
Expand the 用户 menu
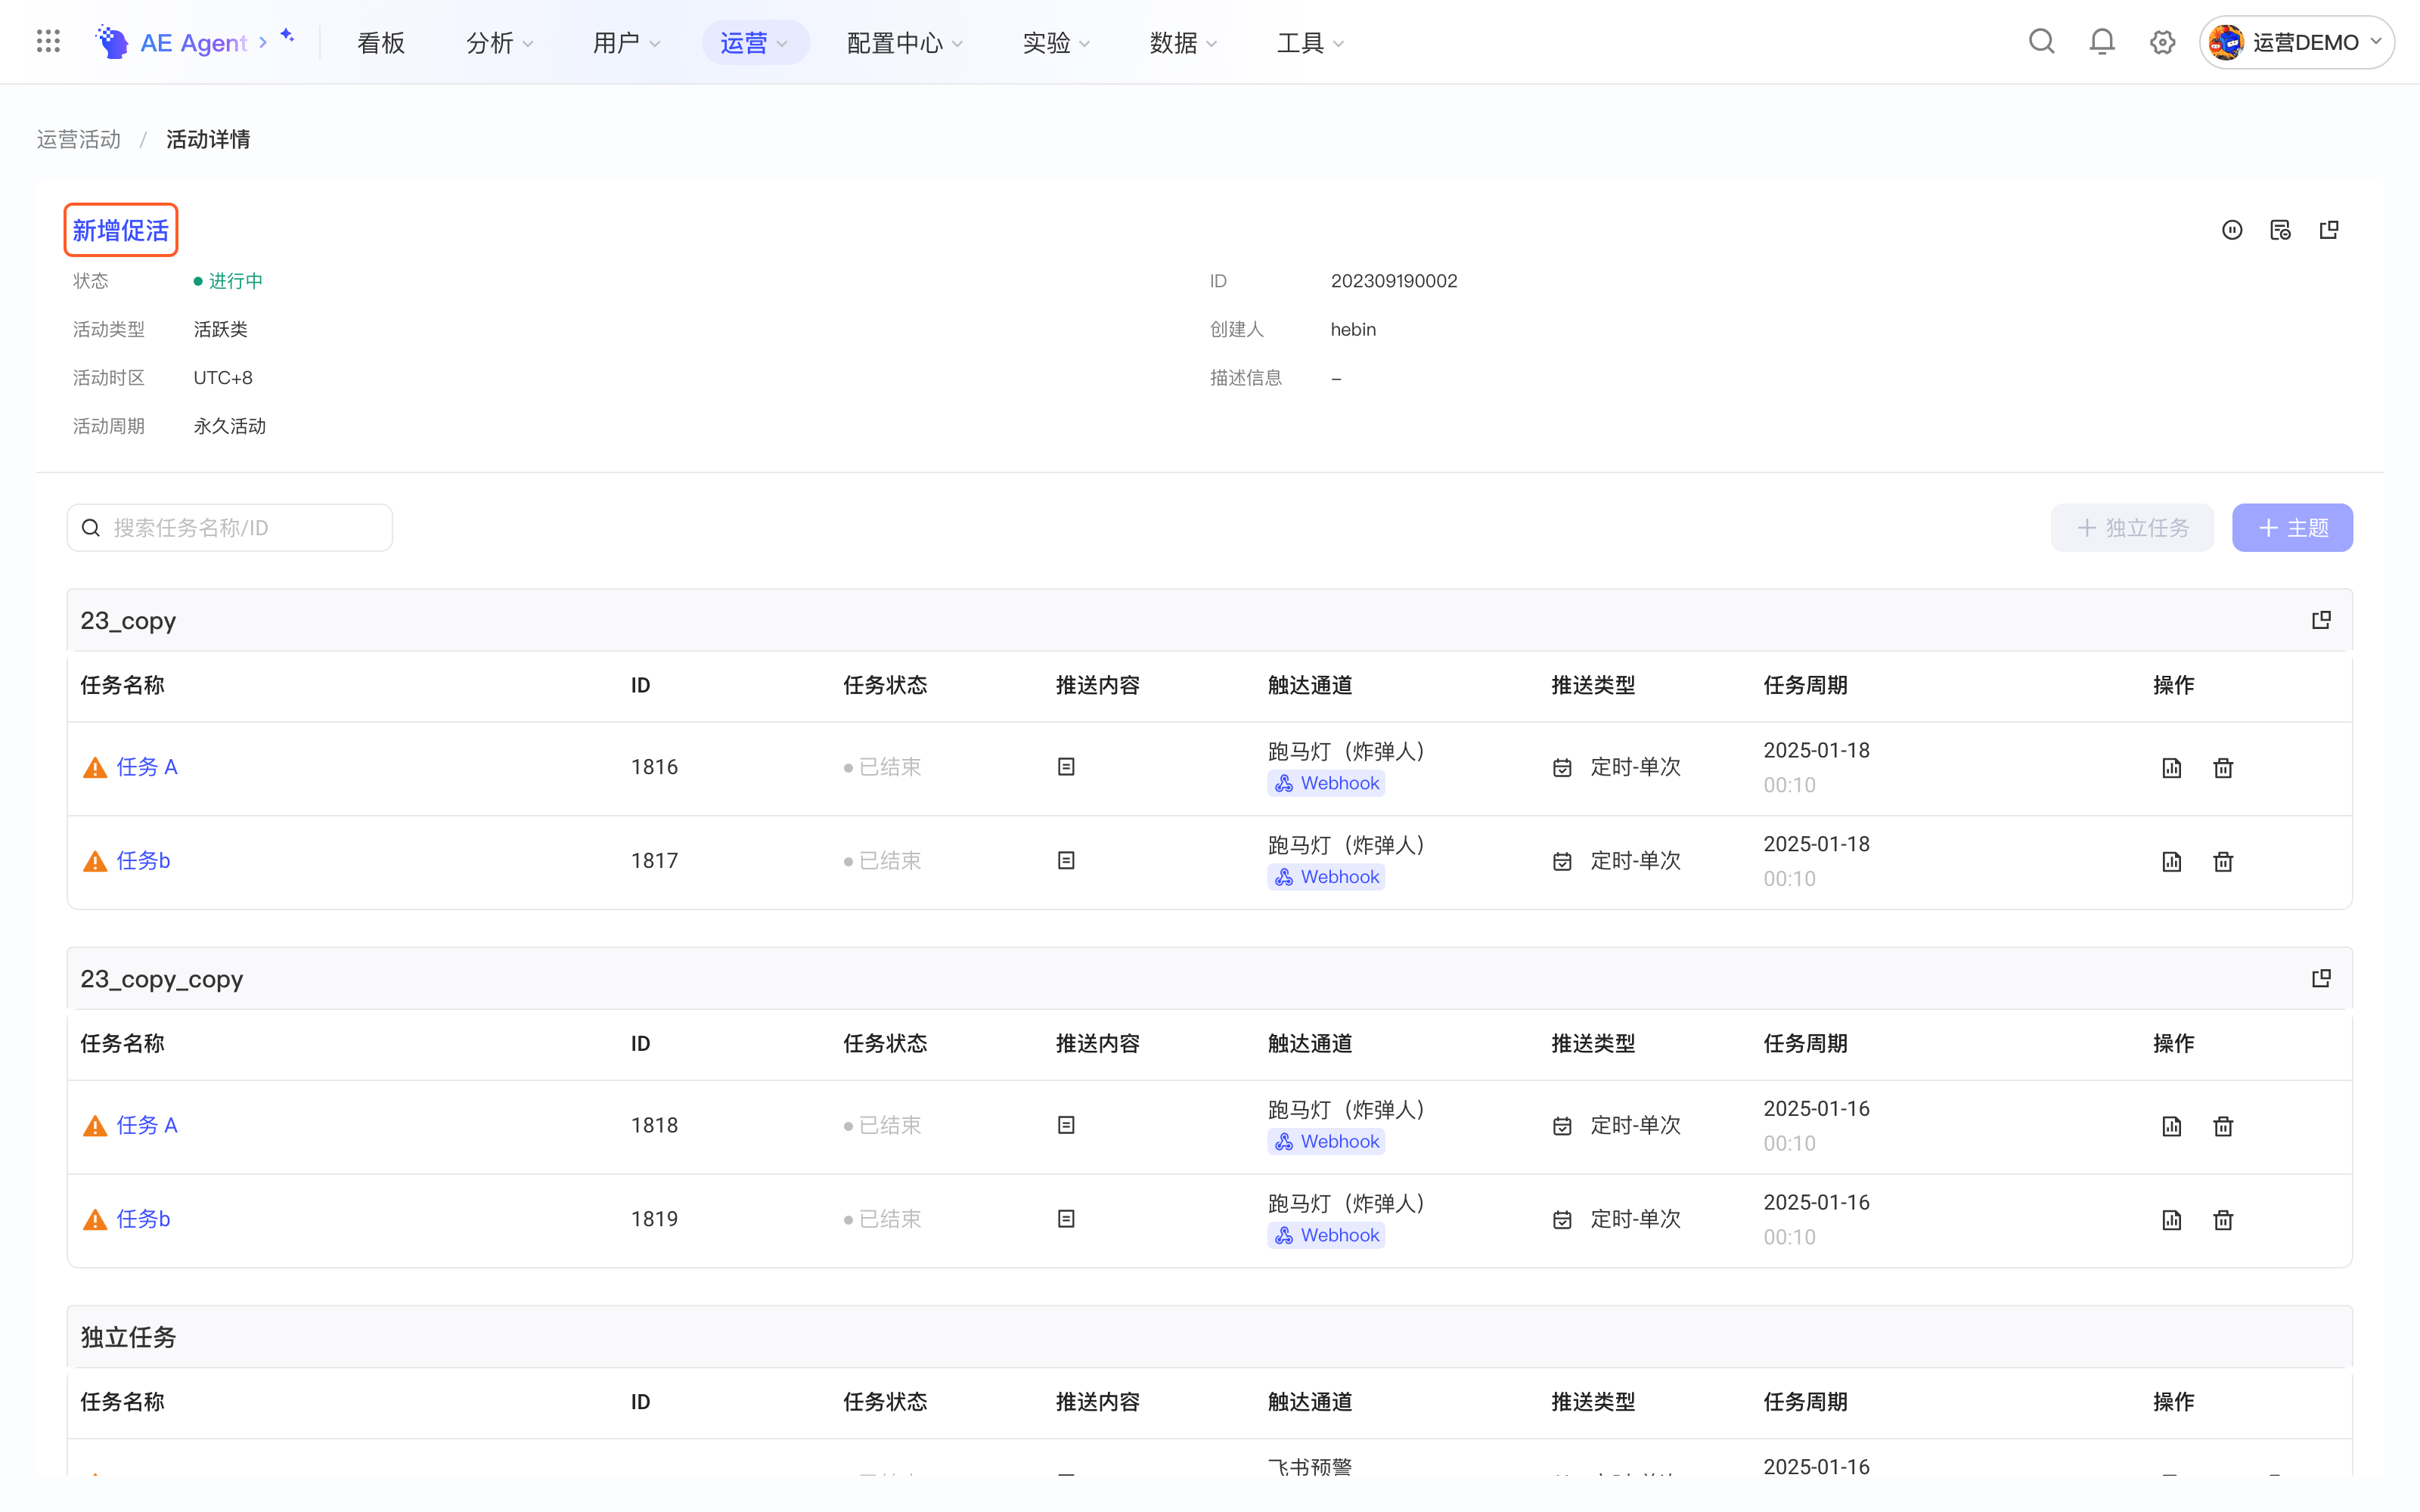[x=626, y=42]
